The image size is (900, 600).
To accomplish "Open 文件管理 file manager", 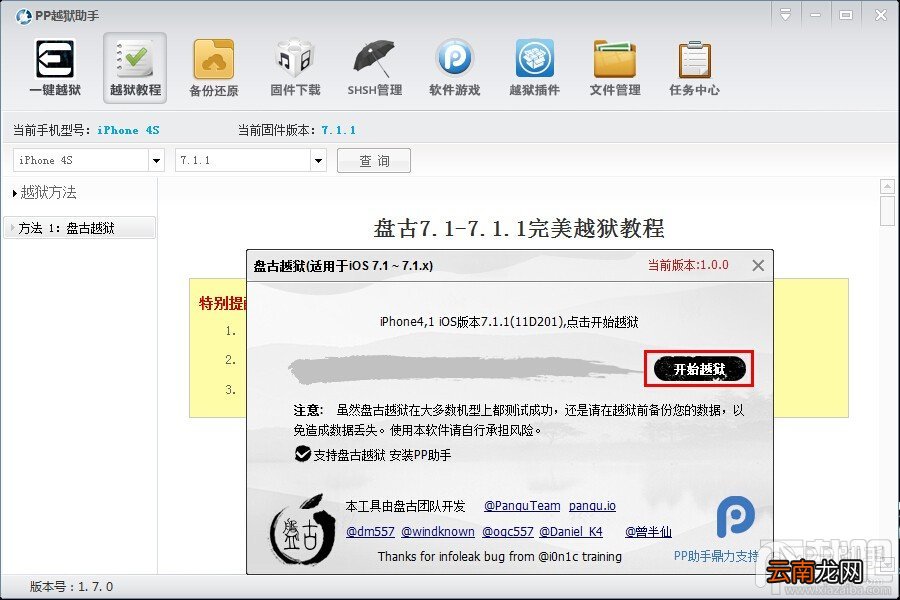I will (x=615, y=67).
